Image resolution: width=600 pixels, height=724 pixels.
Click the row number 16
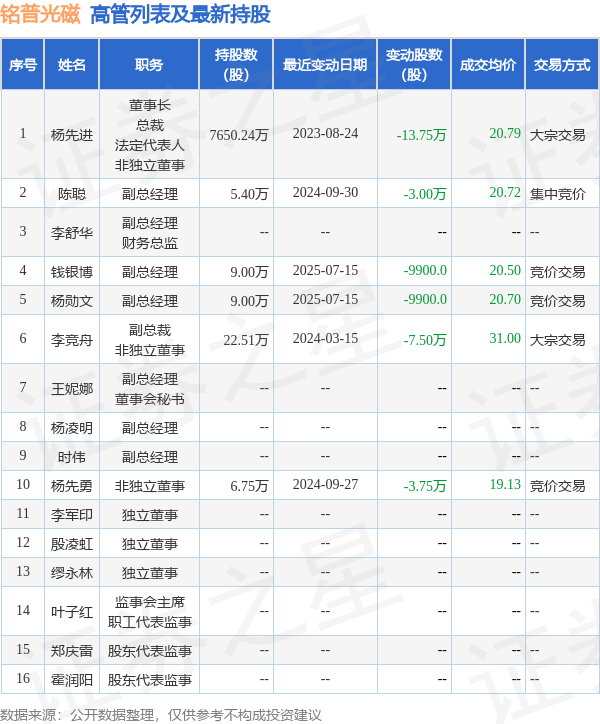(23, 679)
